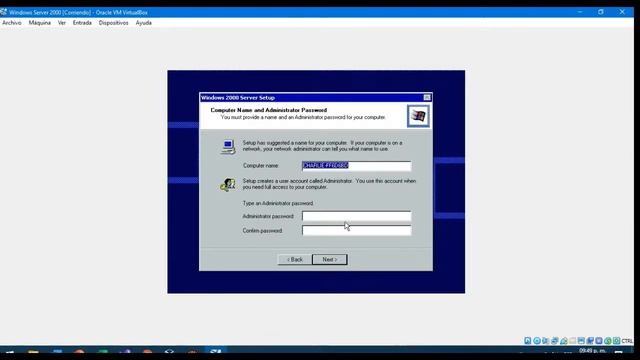Click the 'Computer name:' label
Viewport: 640px width, 360px height.
click(x=261, y=166)
